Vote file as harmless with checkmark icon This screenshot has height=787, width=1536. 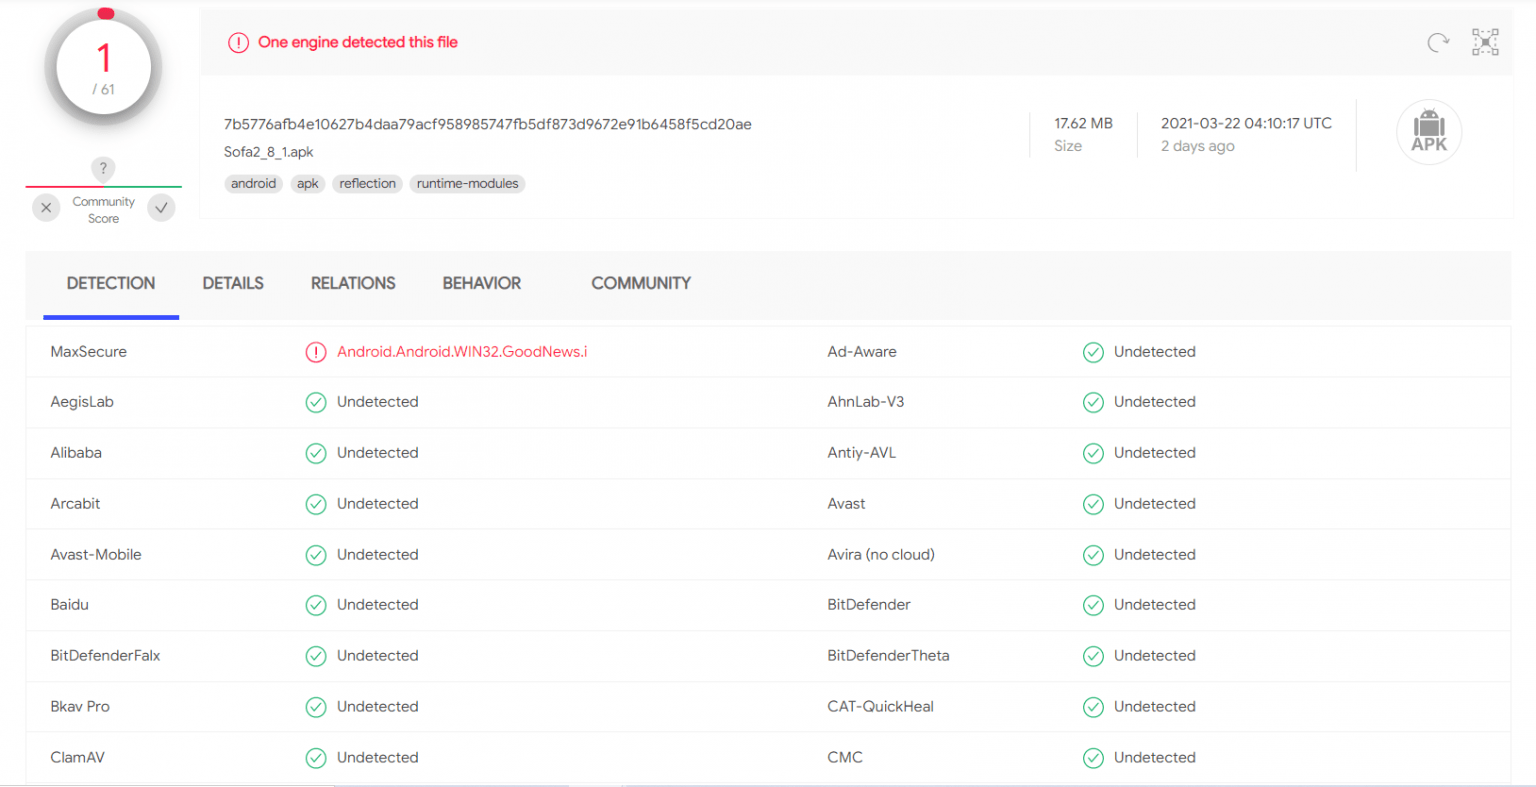click(x=161, y=208)
